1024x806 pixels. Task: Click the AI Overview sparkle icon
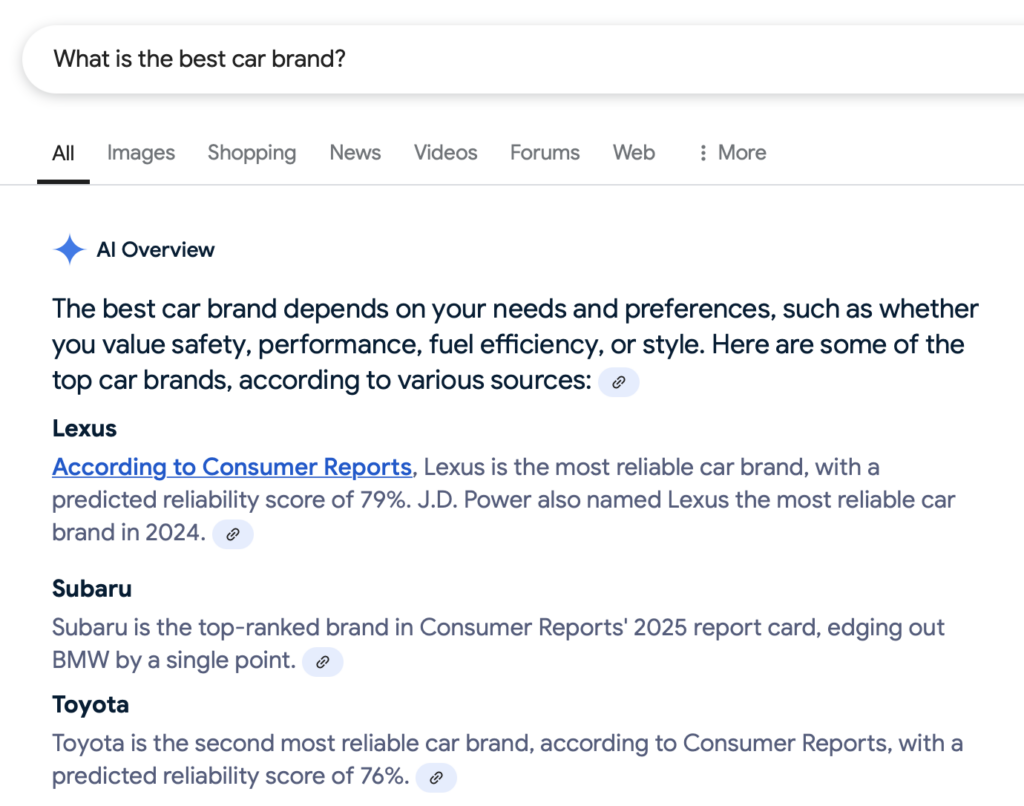point(69,250)
